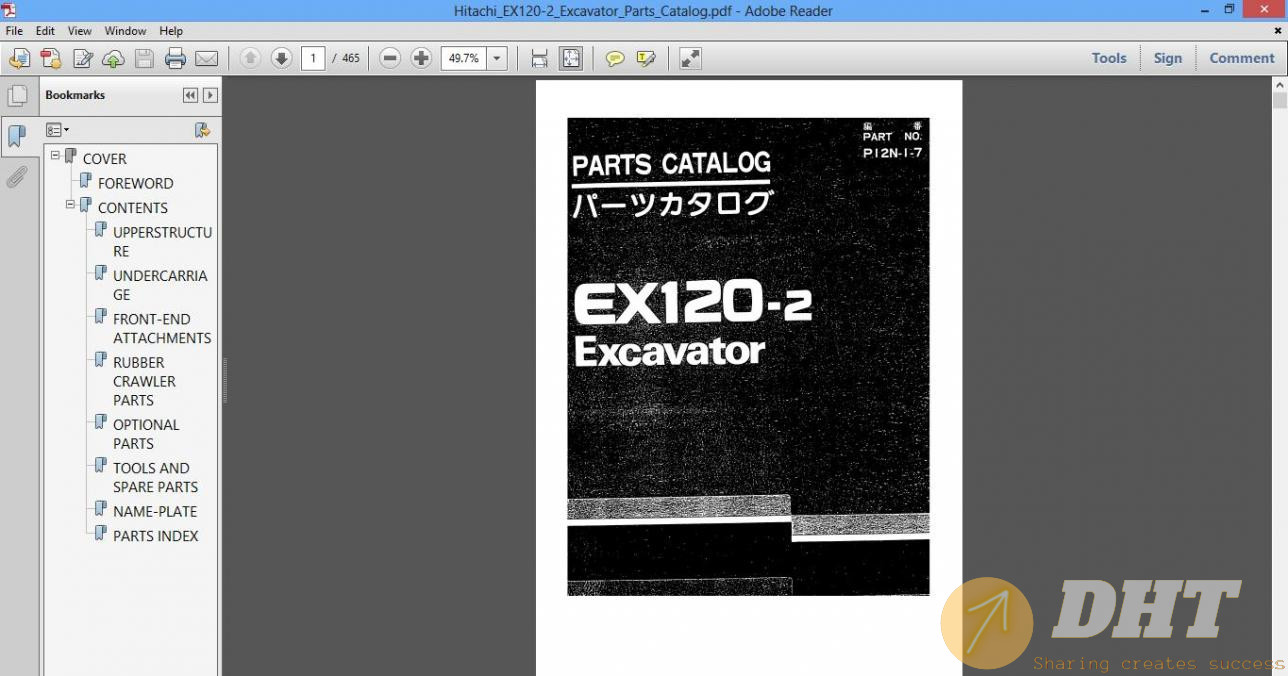This screenshot has height=676, width=1288.
Task: Open the Edit menu
Action: click(45, 31)
